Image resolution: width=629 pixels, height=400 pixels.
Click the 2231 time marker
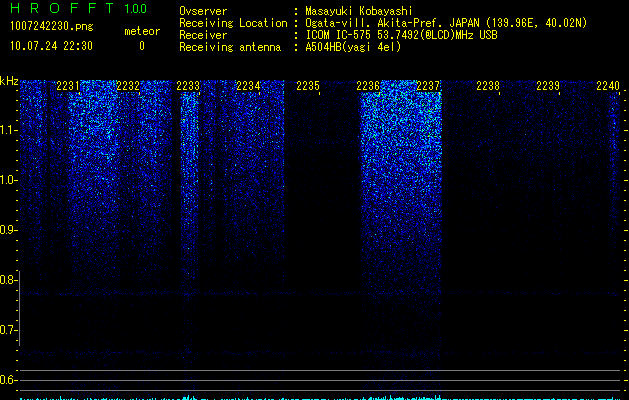pyautogui.click(x=68, y=86)
